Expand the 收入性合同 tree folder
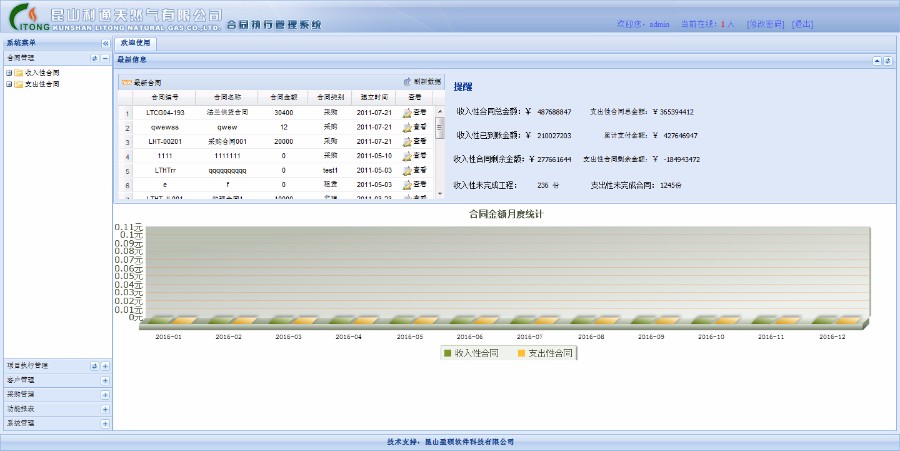Image resolution: width=900 pixels, height=451 pixels. tap(9, 73)
